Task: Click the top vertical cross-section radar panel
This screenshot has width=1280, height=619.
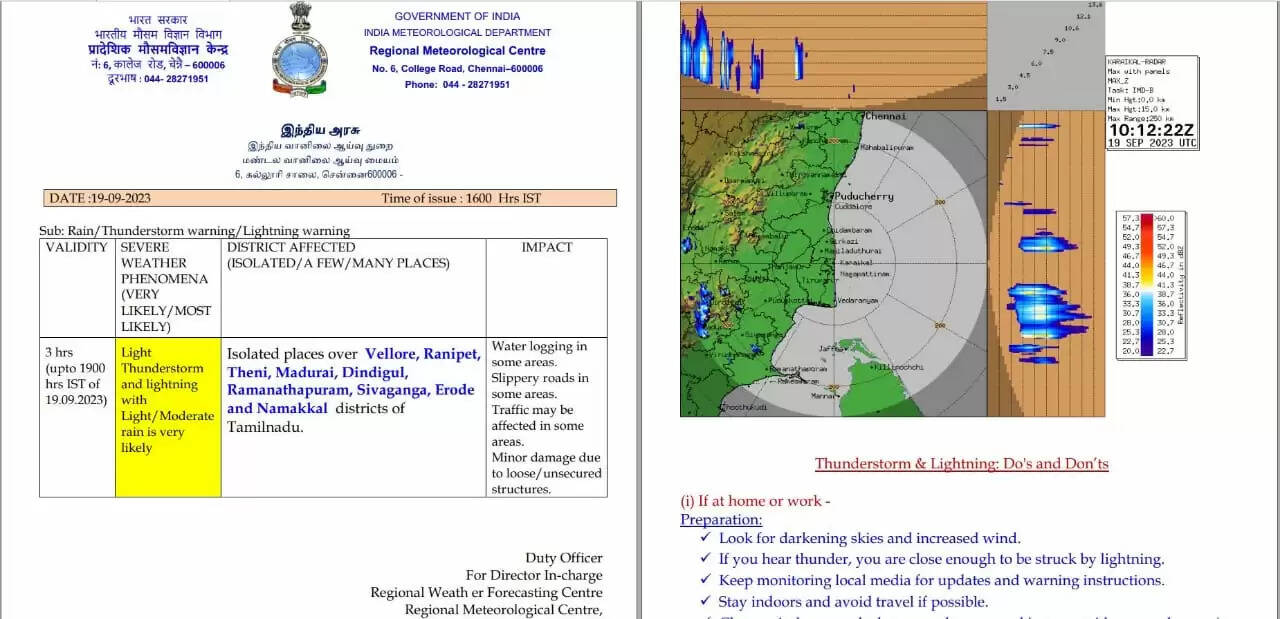Action: click(x=833, y=50)
